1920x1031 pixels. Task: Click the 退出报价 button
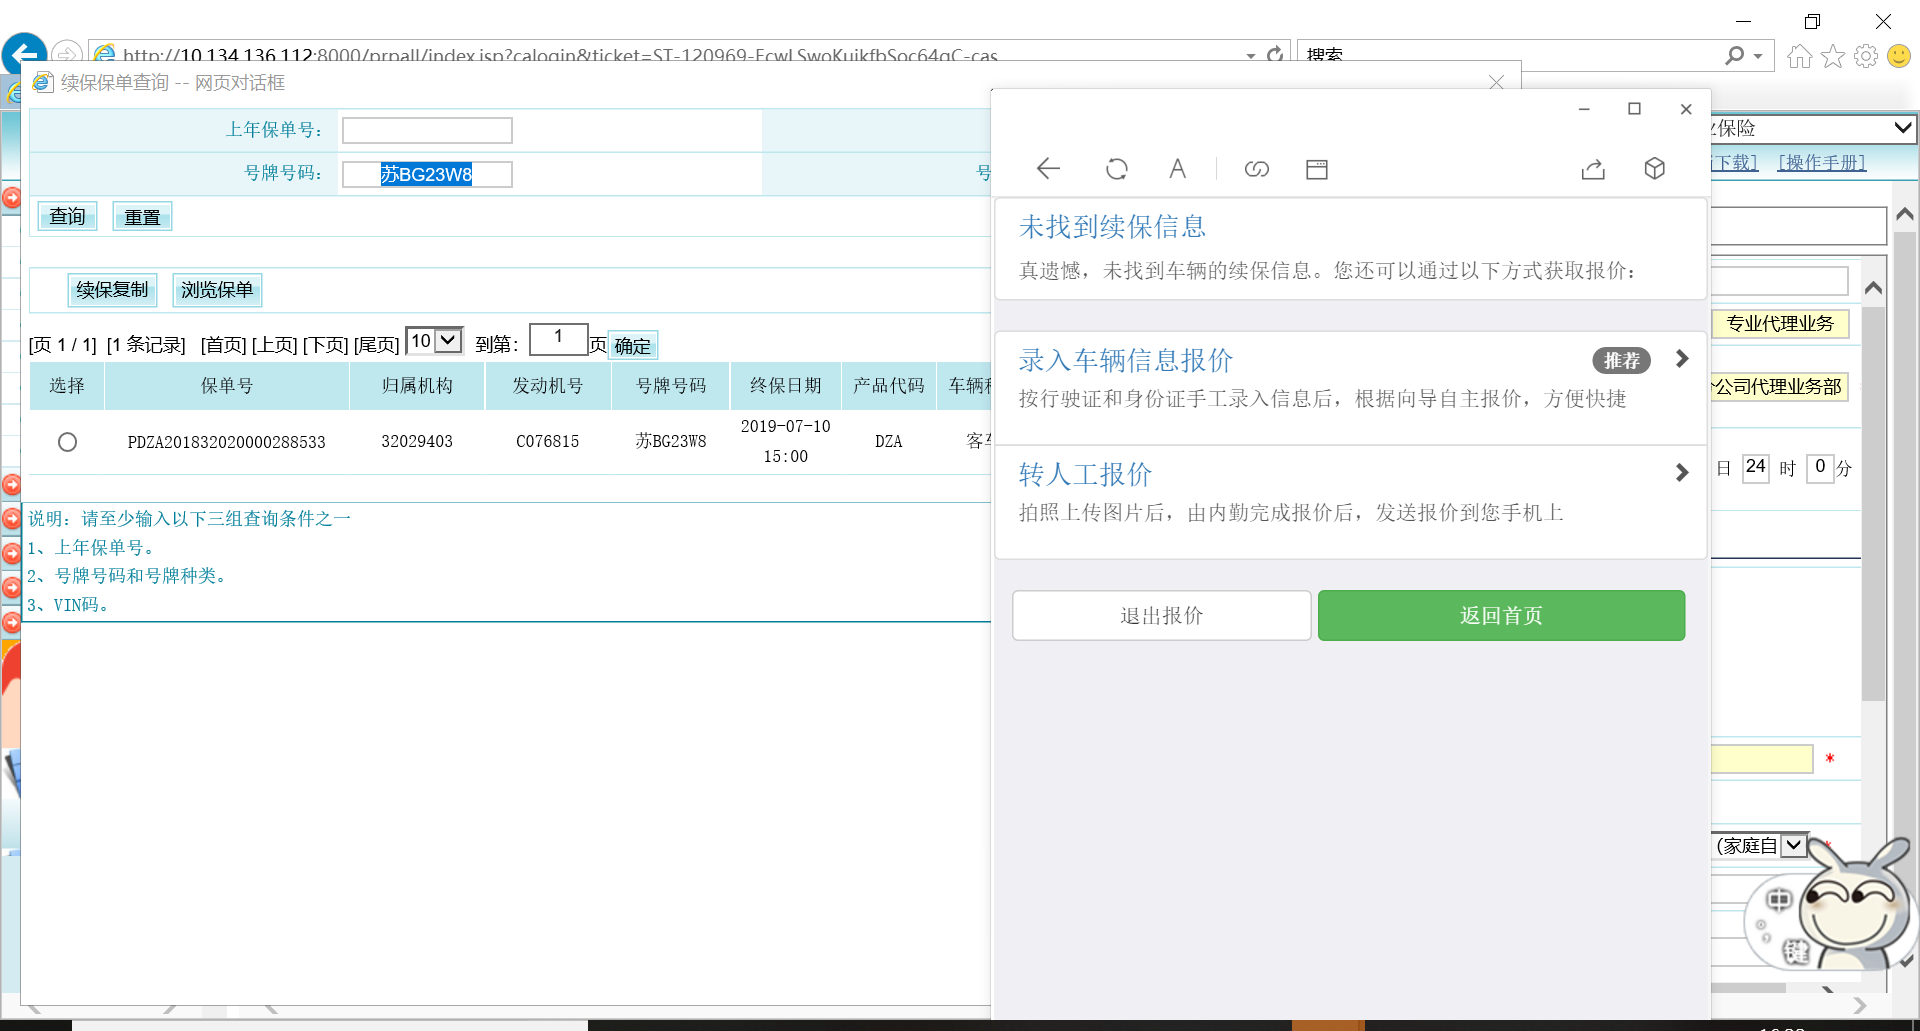tap(1161, 615)
